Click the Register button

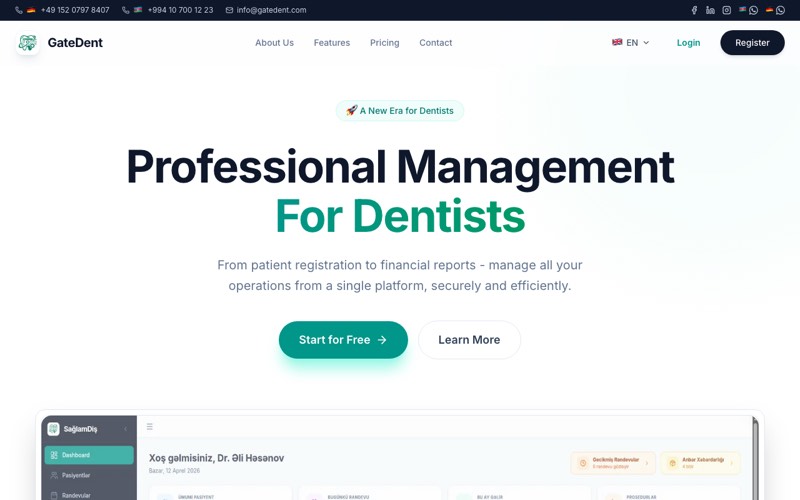(x=752, y=43)
